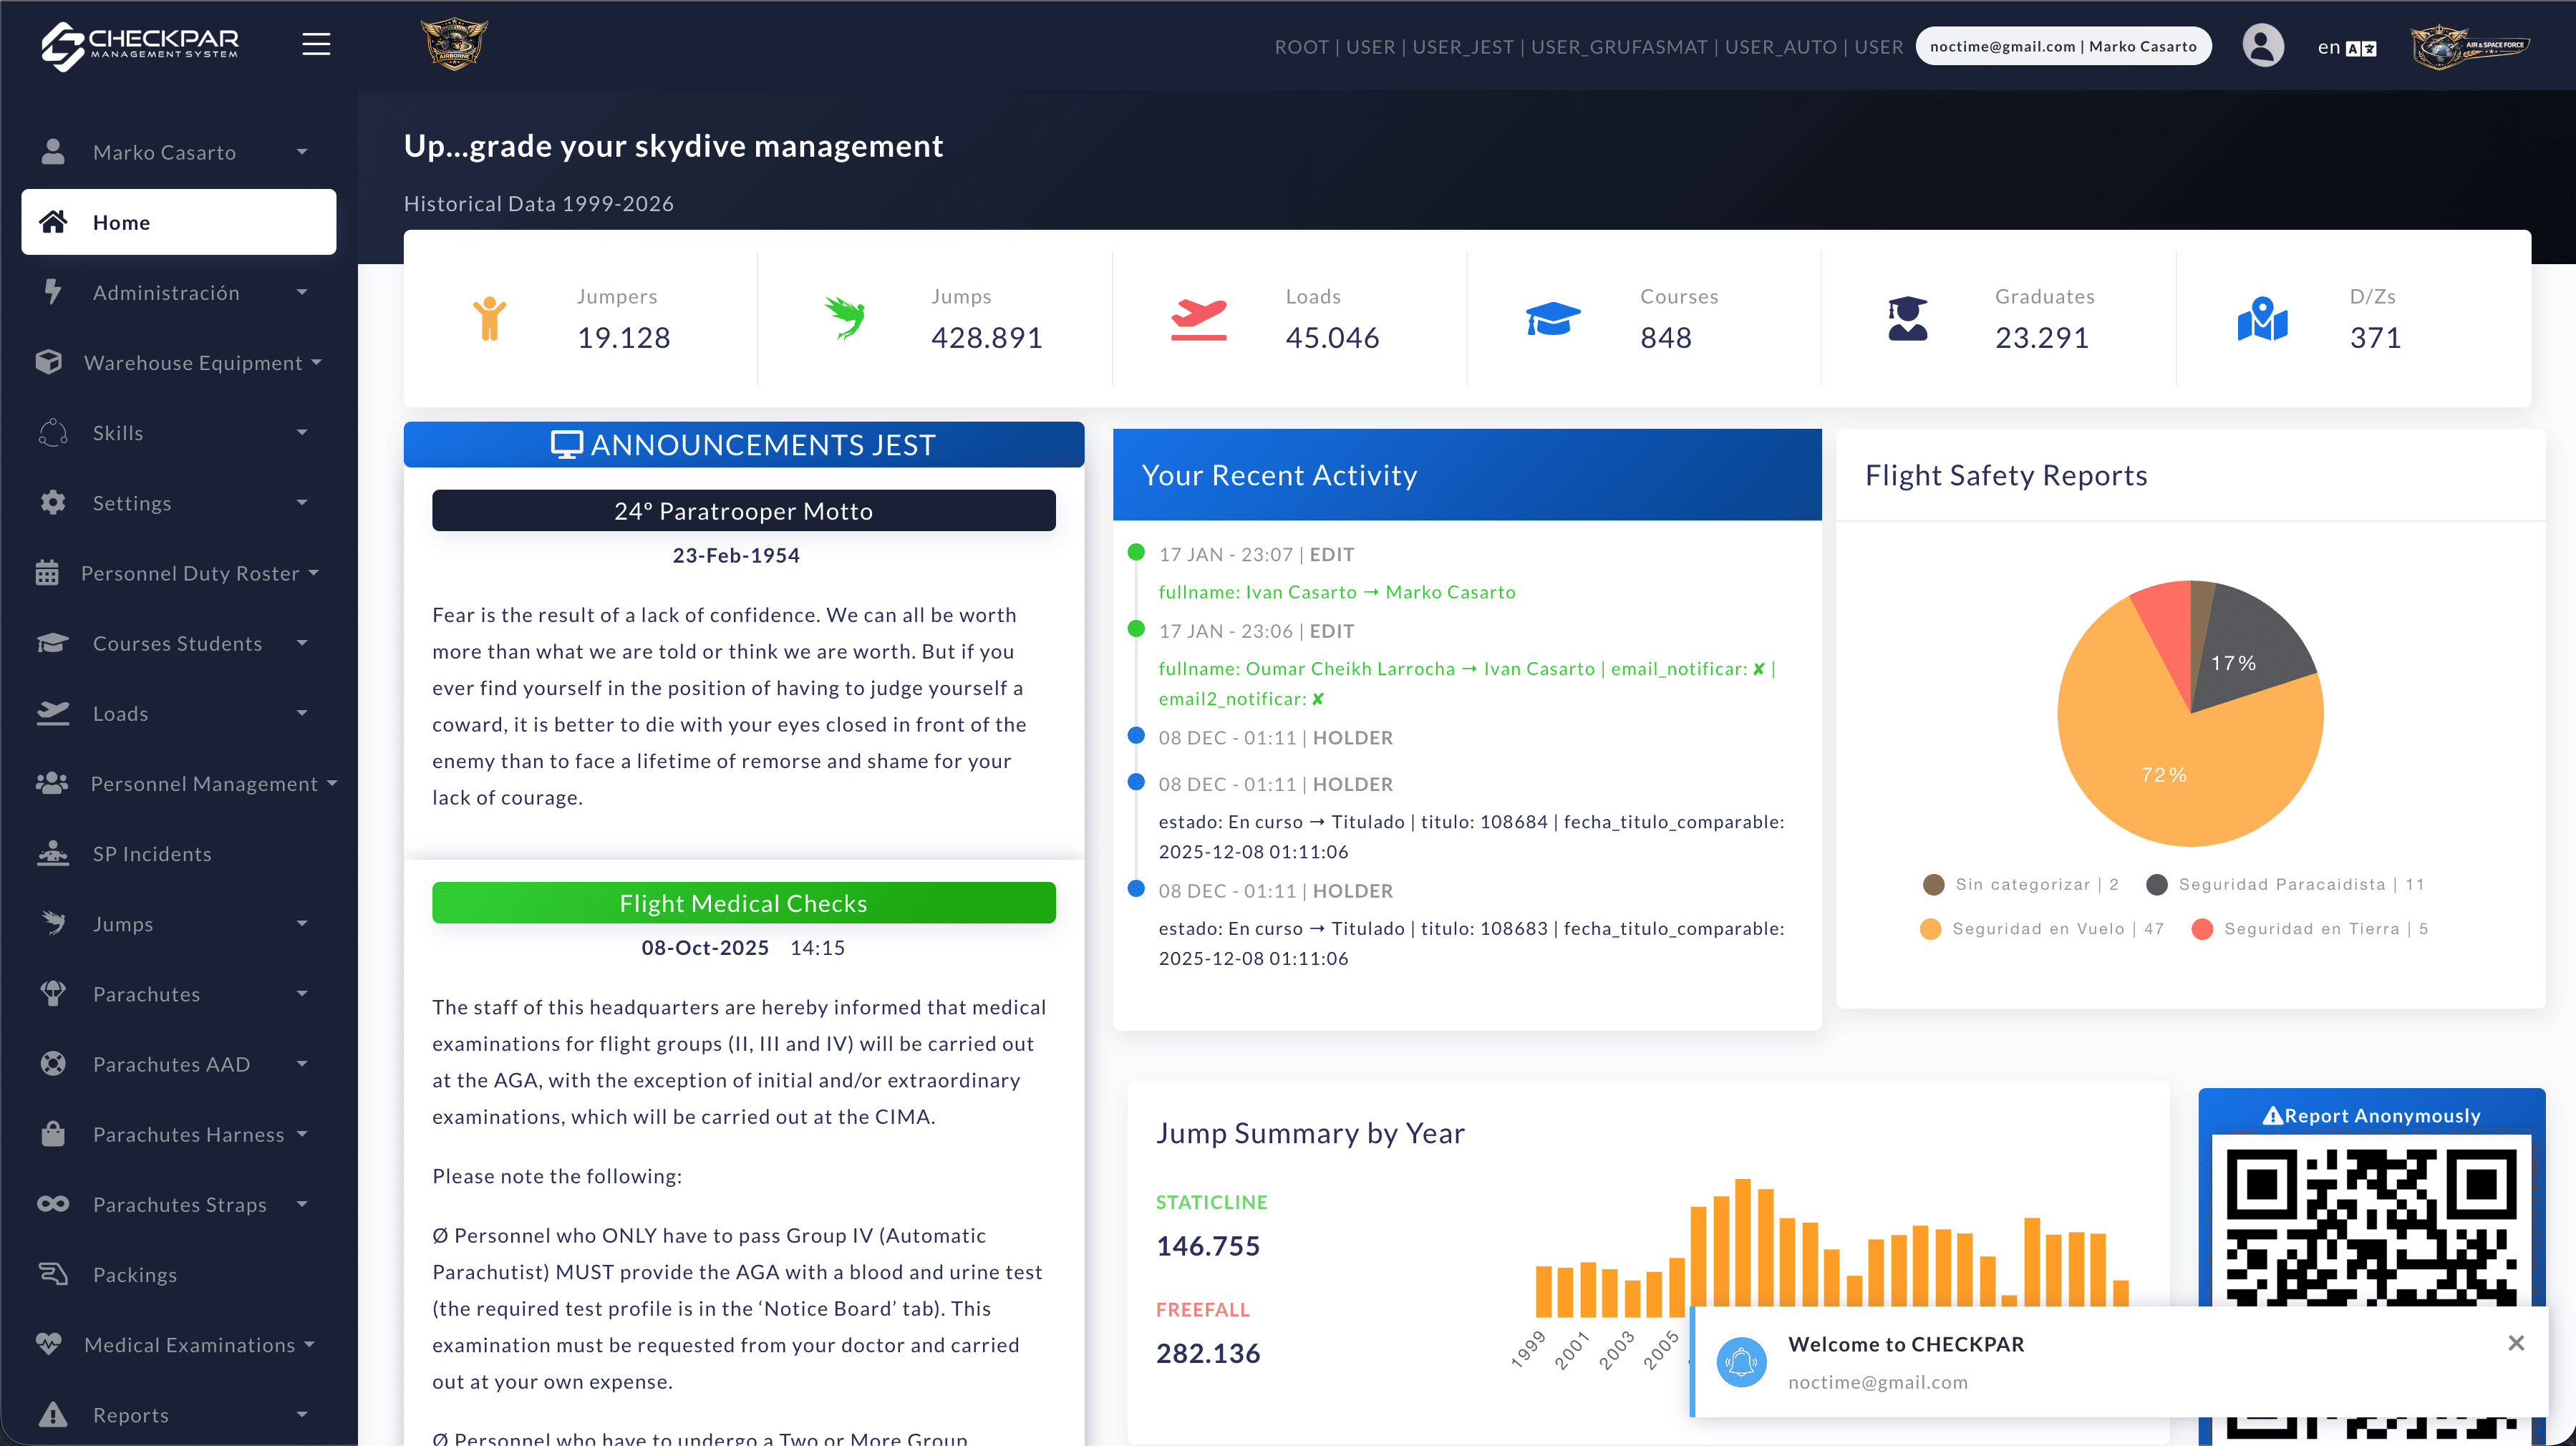Screen dimensions: 2576x1446
Task: Toggle 'Seguridad en Vuelo' in pie chart legend
Action: (2040, 928)
